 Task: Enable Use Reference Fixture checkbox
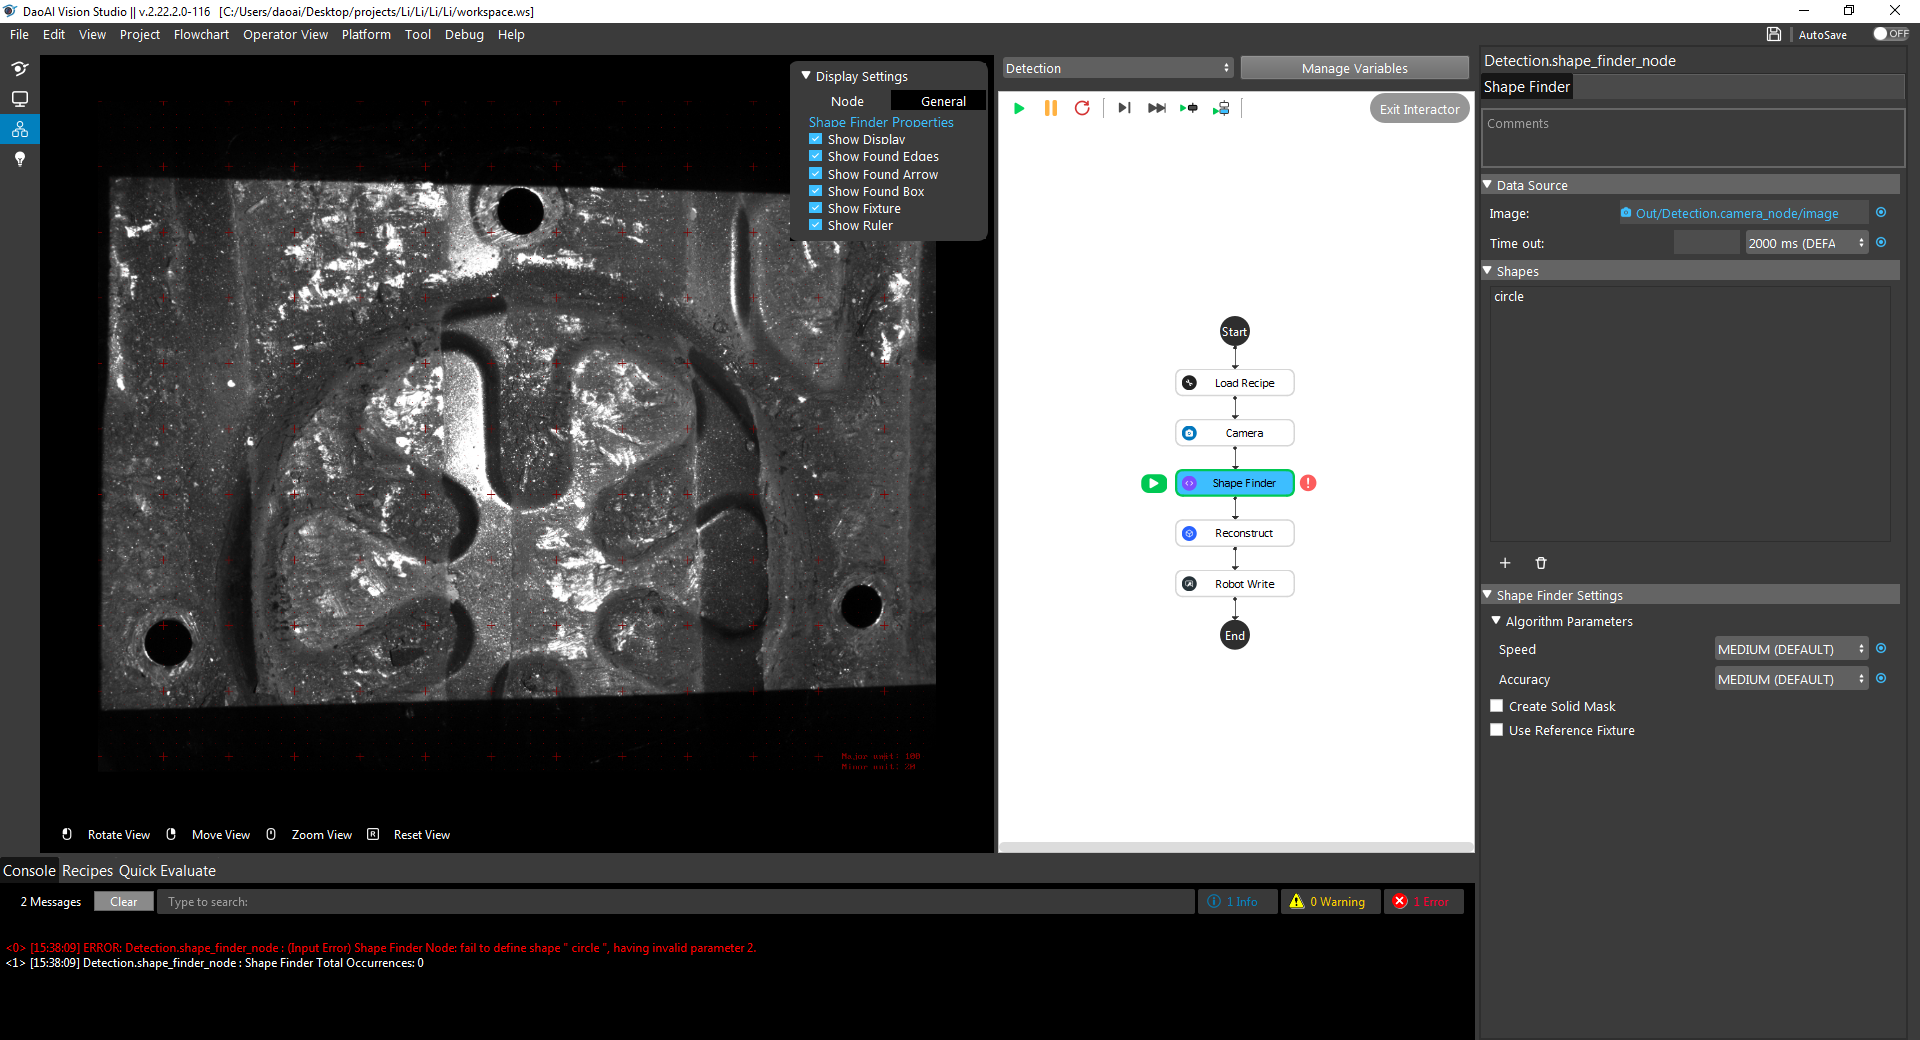click(x=1497, y=730)
